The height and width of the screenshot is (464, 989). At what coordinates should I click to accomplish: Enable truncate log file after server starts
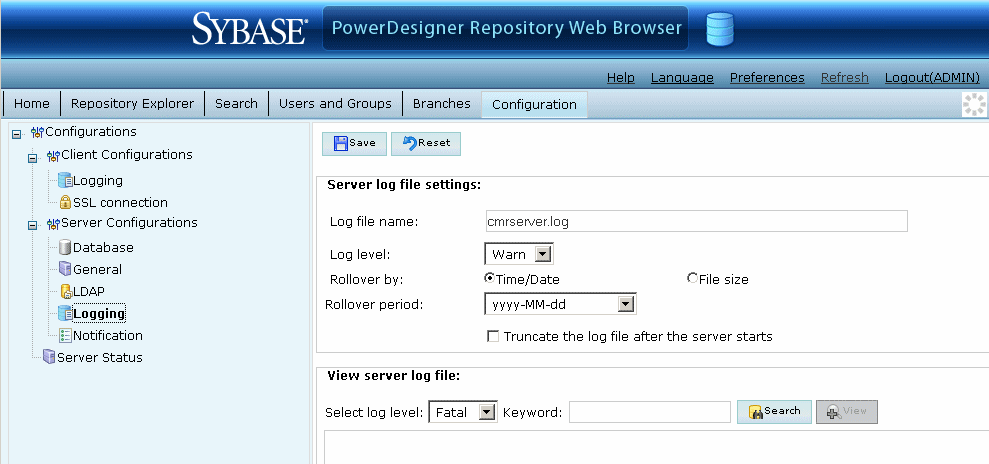[493, 337]
